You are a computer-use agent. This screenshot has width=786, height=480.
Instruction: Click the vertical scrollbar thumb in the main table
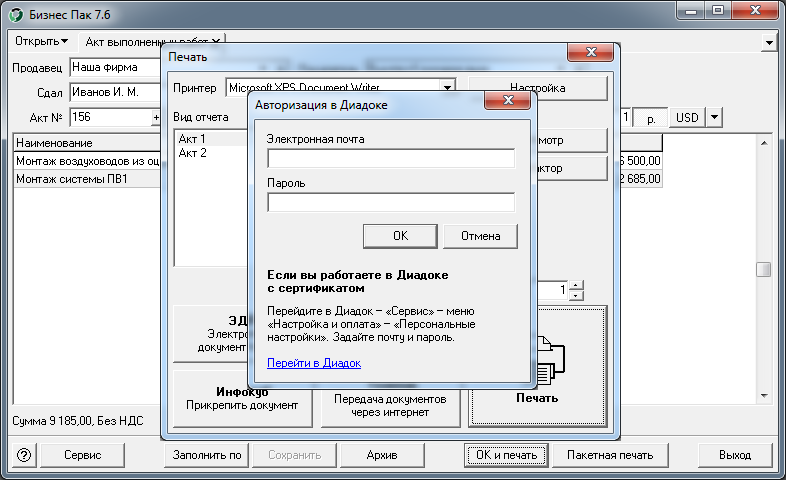click(763, 270)
